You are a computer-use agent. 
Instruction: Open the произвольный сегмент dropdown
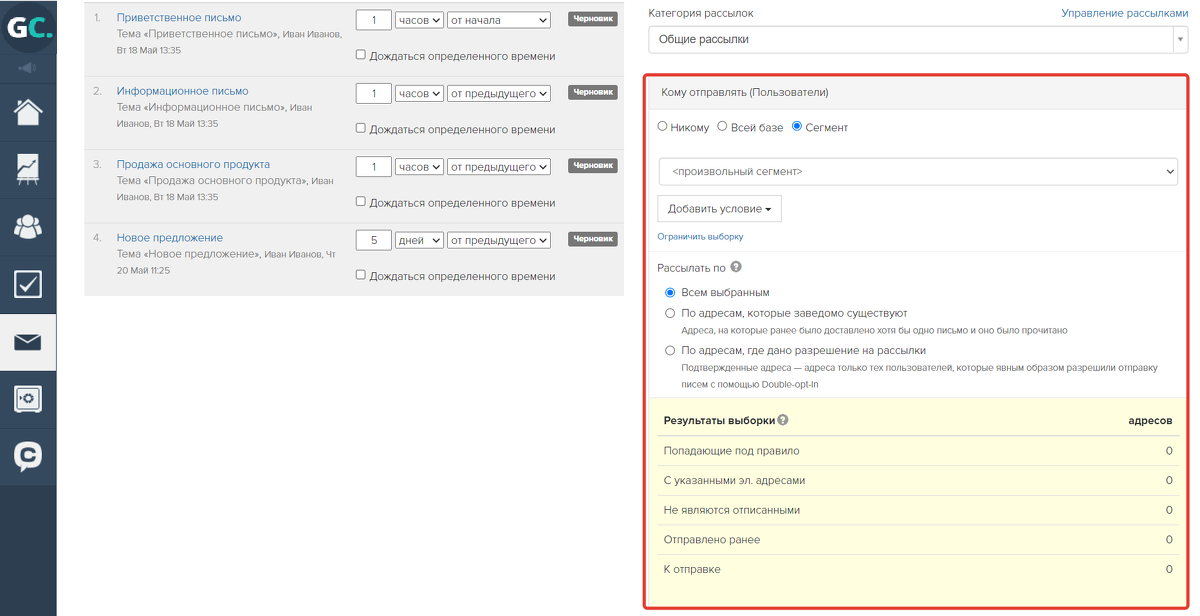coord(918,172)
